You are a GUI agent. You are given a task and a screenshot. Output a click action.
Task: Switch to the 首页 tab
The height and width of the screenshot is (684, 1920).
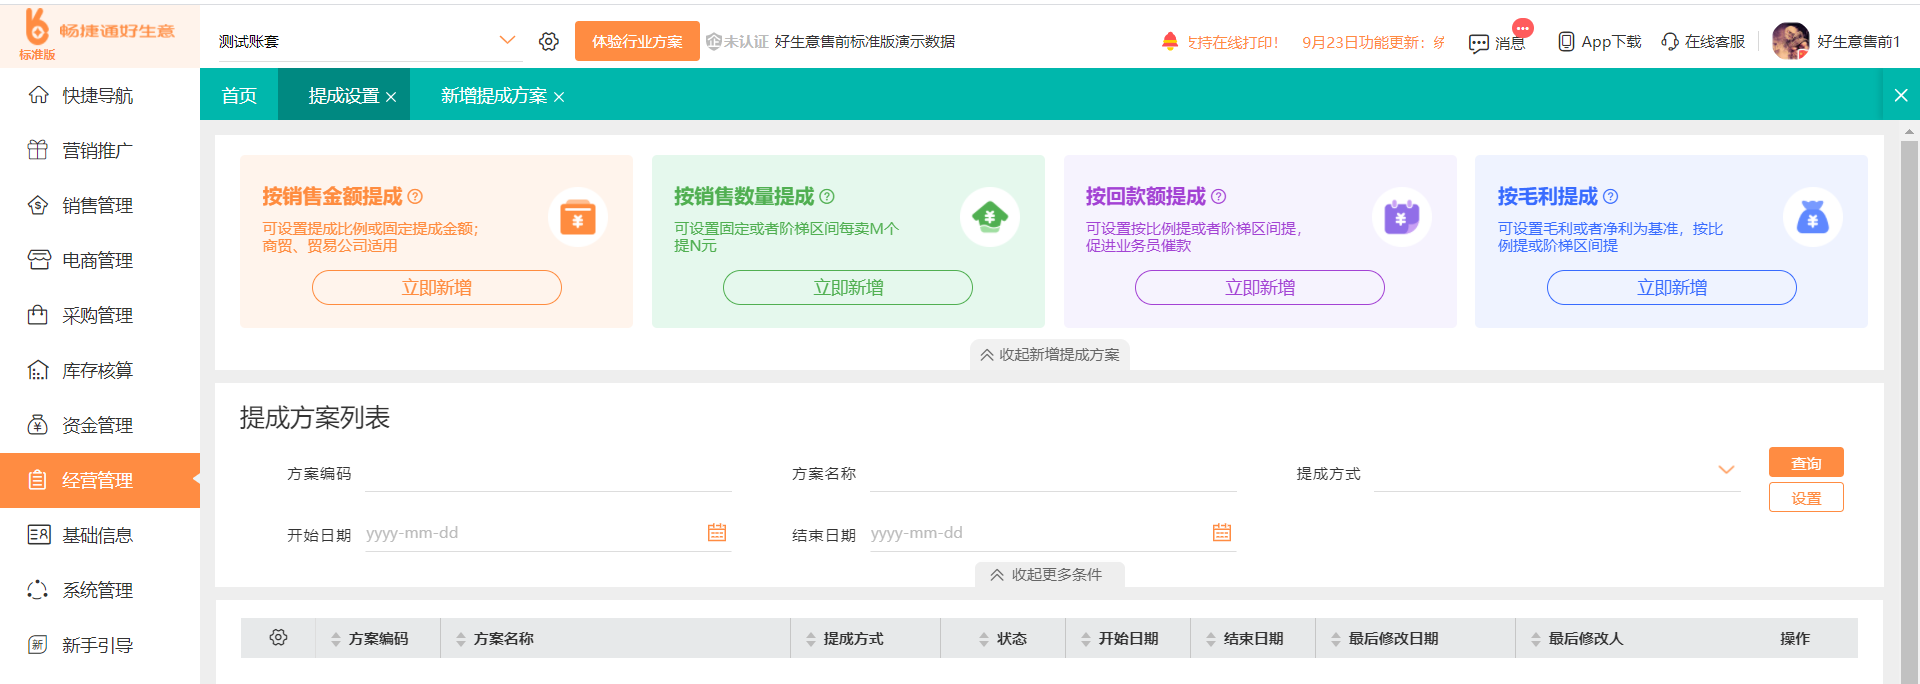pos(239,96)
